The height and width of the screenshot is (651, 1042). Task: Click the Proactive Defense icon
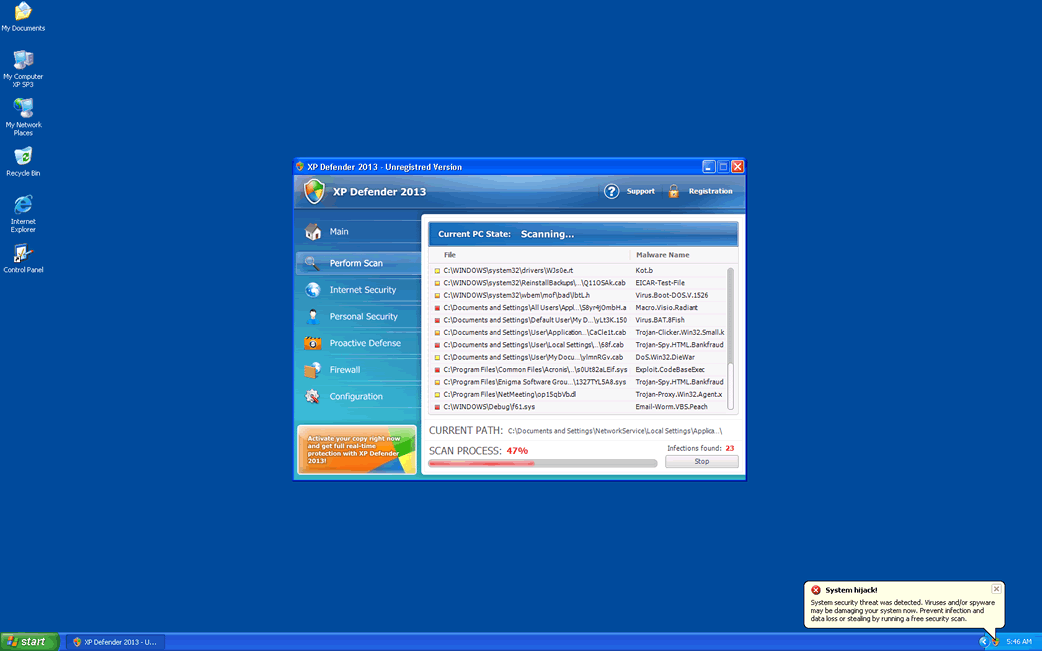[x=313, y=343]
